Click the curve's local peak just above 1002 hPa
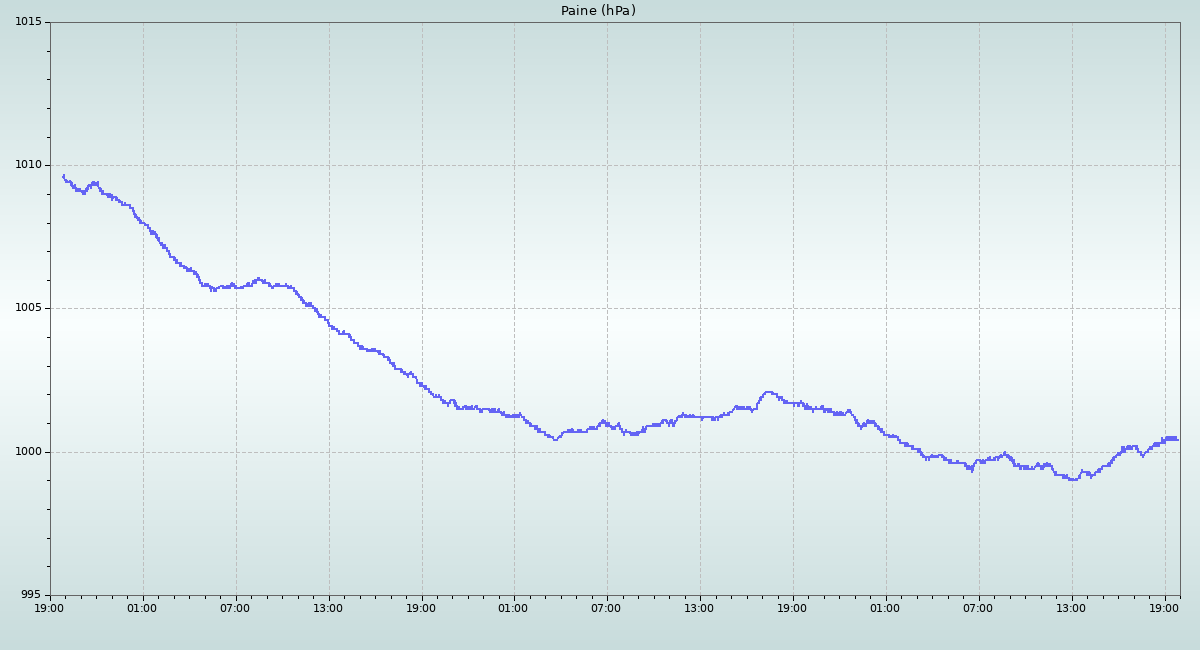 [x=767, y=392]
